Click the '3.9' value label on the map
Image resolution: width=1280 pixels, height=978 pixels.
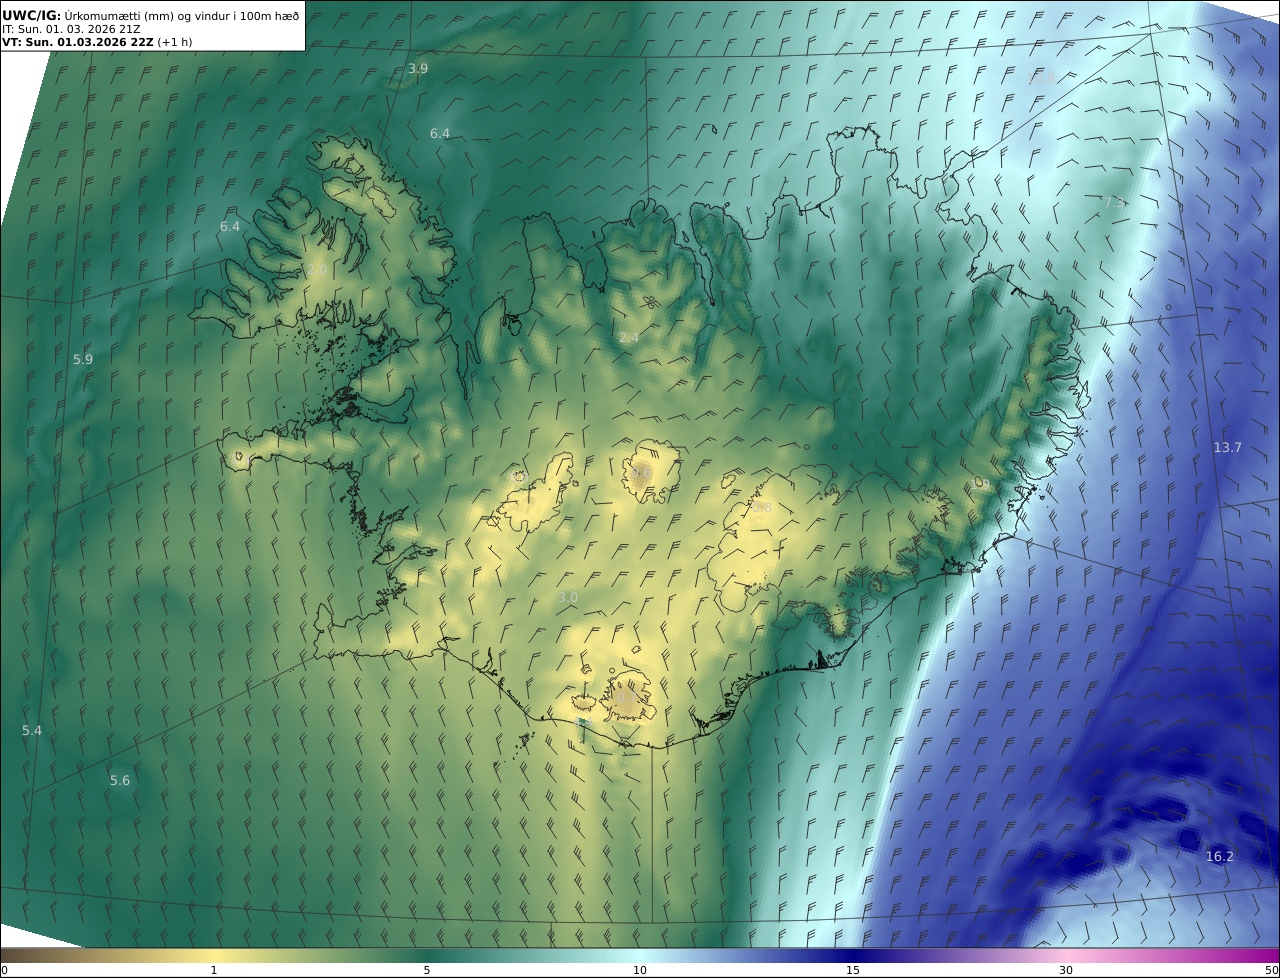click(418, 69)
